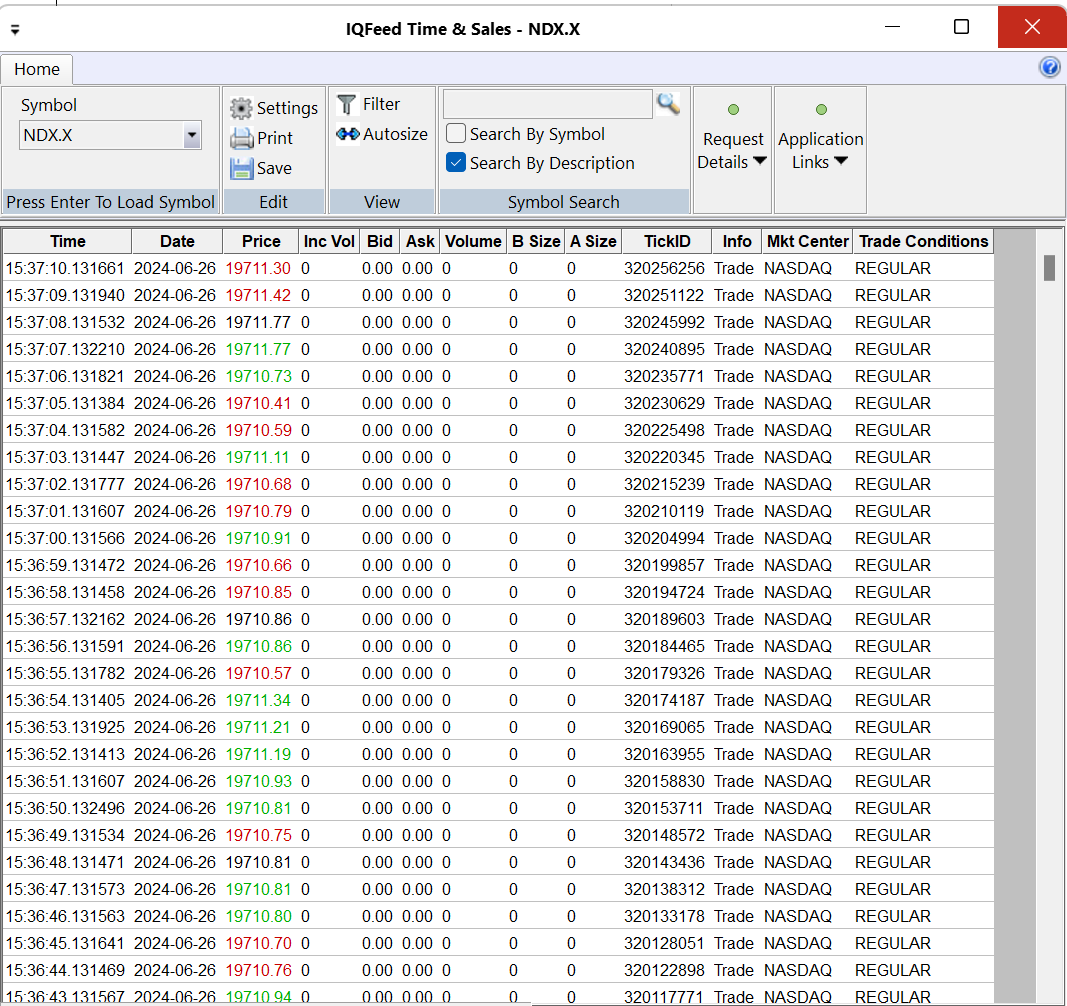
Task: Click the Price column header
Action: (261, 241)
